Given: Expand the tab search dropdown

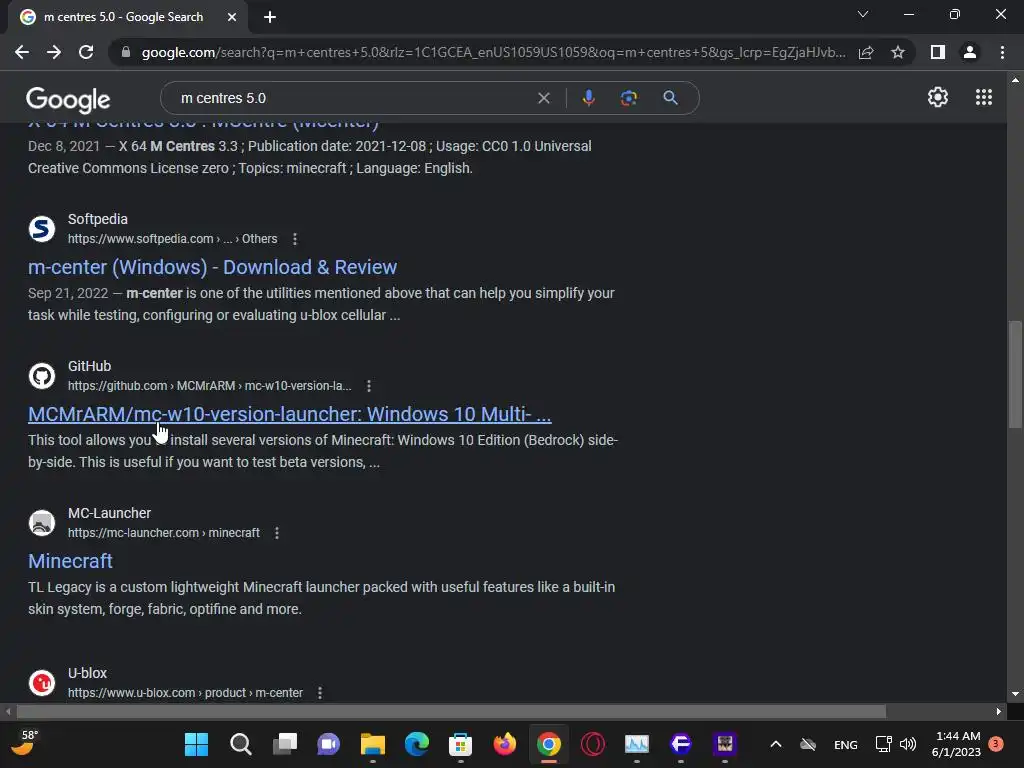Looking at the screenshot, I should [x=863, y=14].
